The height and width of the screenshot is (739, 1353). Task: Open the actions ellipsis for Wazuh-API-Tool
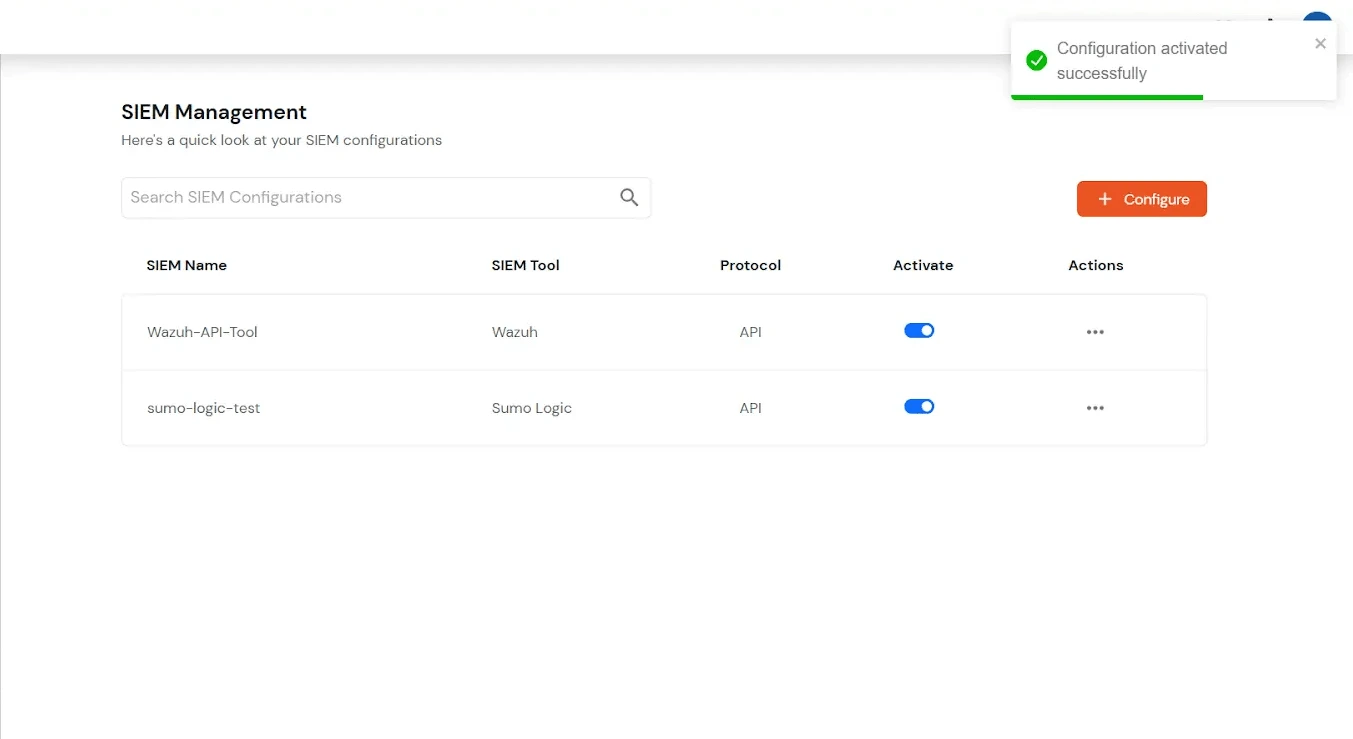point(1095,331)
